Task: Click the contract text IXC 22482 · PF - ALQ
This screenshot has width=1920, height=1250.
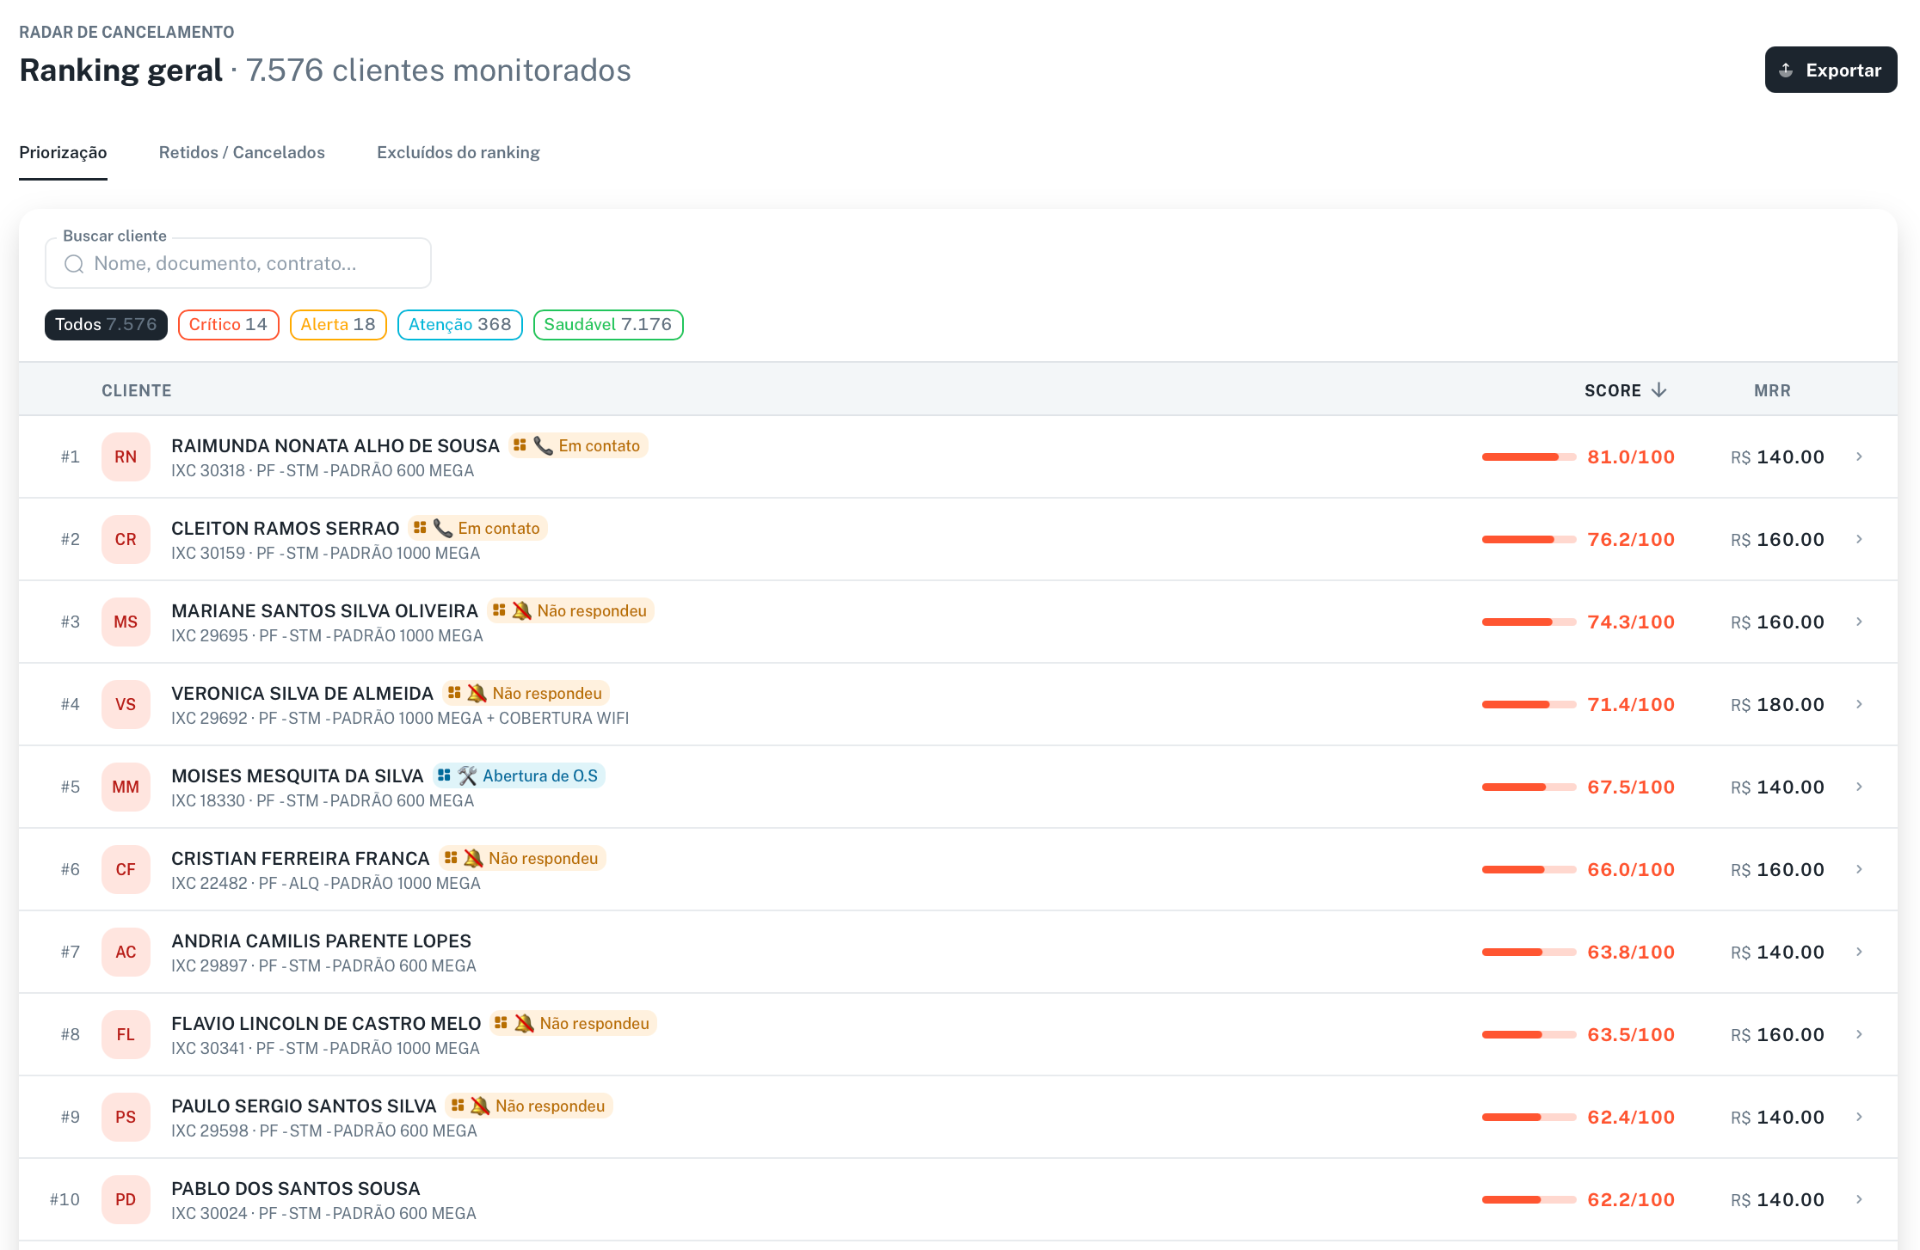Action: click(245, 884)
